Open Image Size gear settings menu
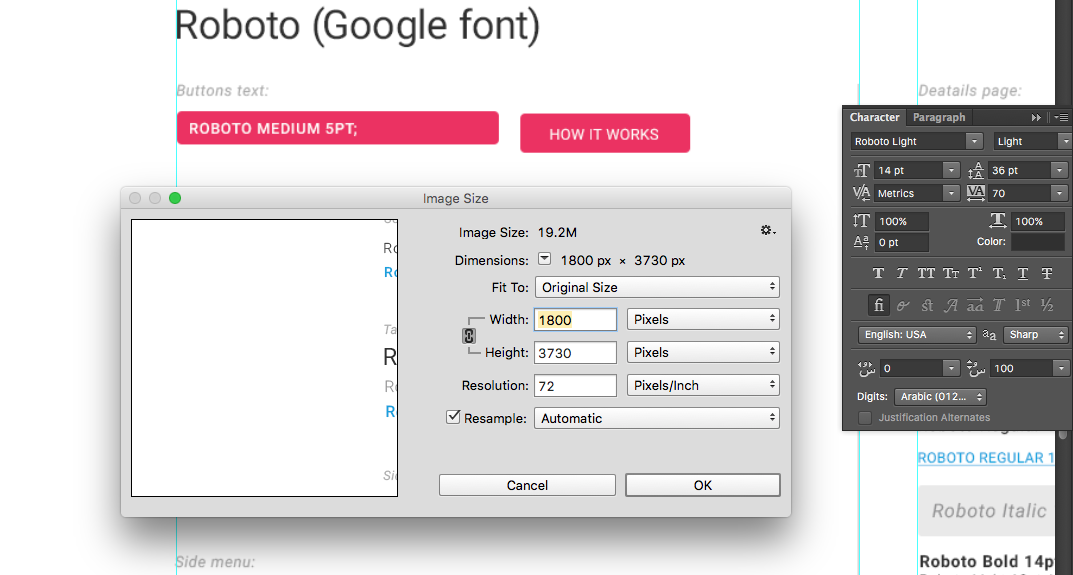 (x=768, y=231)
